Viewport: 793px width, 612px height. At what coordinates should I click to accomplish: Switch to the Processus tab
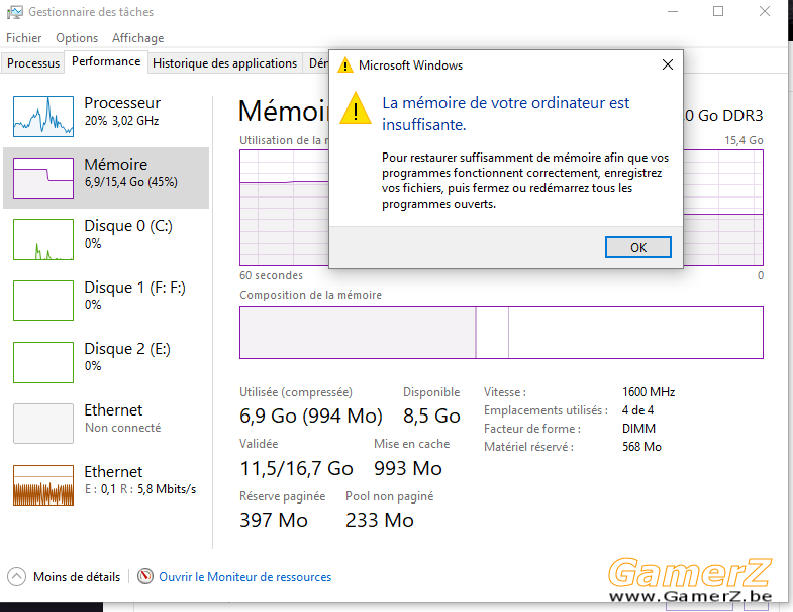33,63
